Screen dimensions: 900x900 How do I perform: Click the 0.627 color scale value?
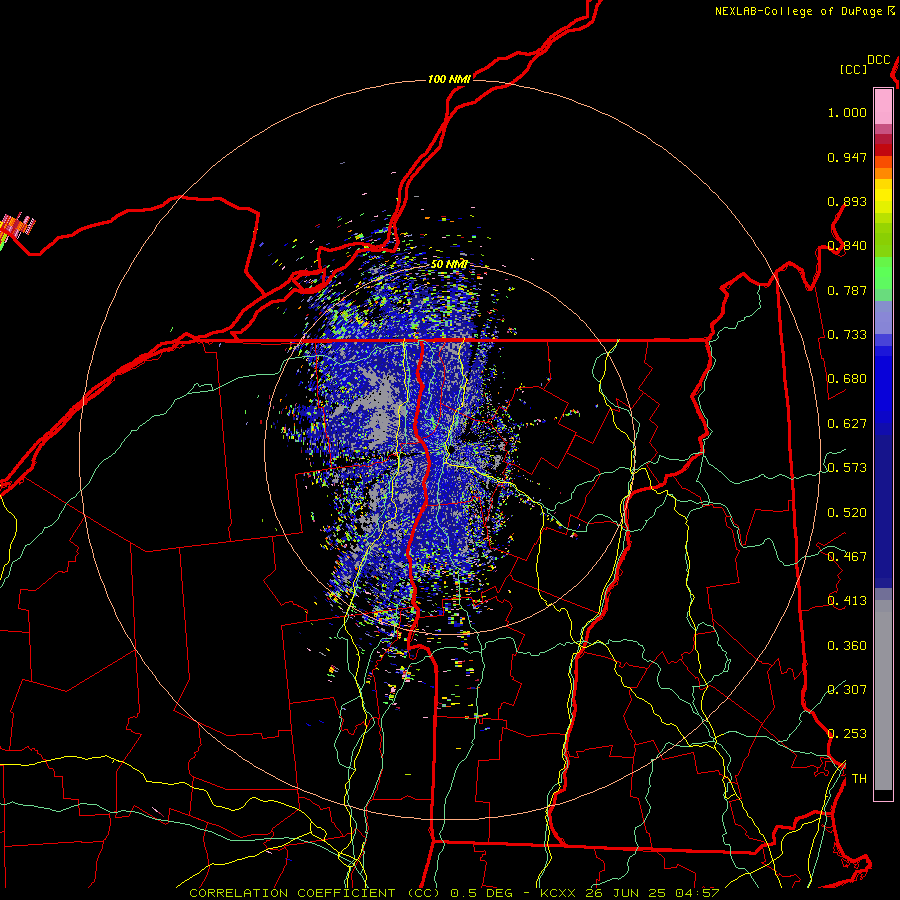coord(847,424)
